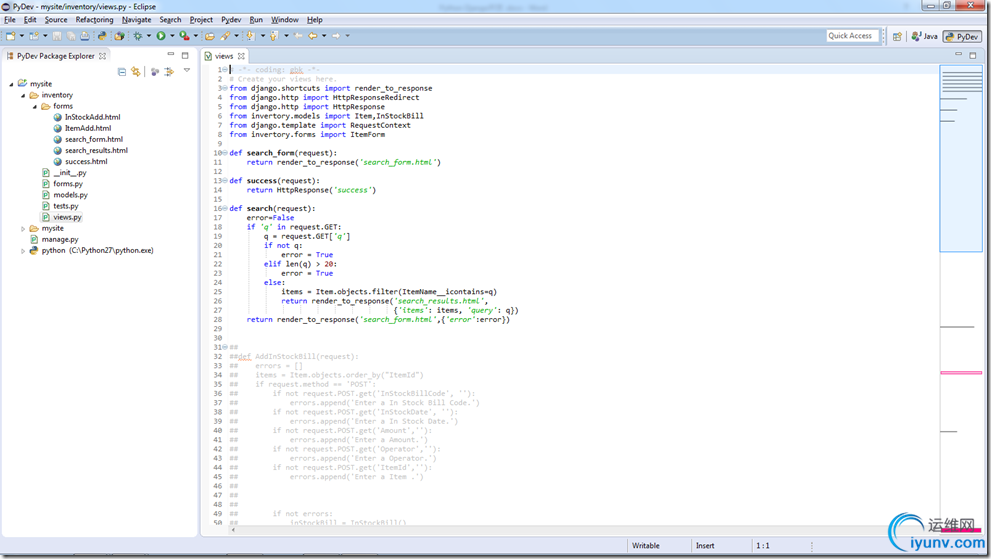Open the Pydev menu
Image resolution: width=991 pixels, height=559 pixels.
tap(231, 20)
